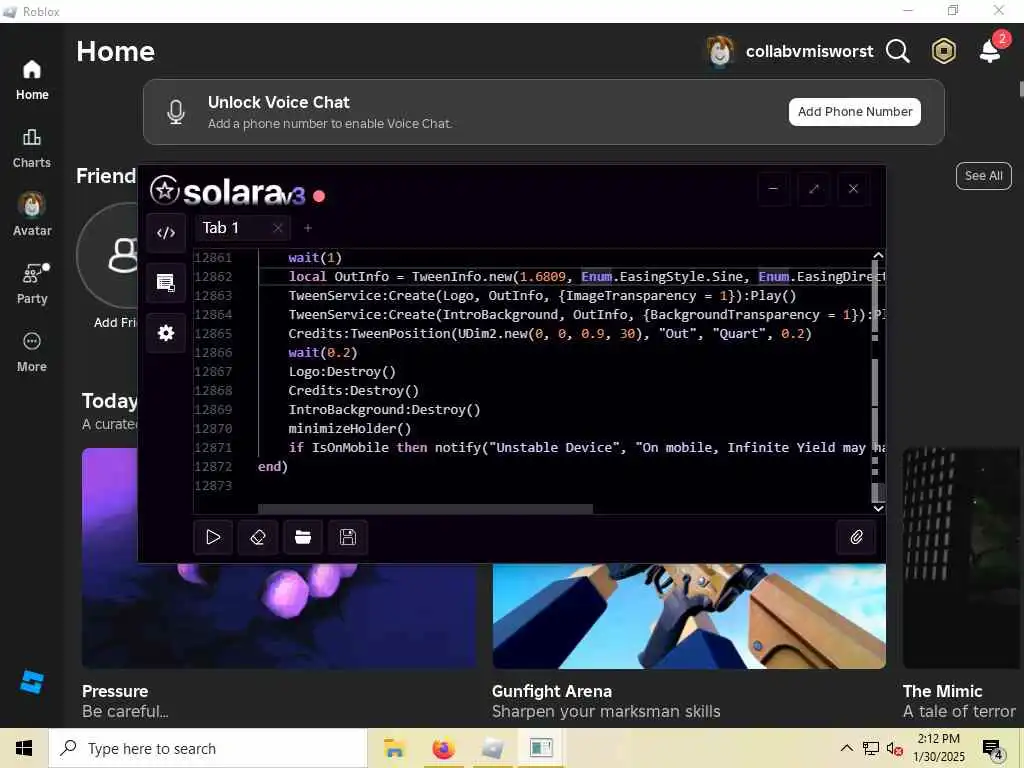
Task: Open the Robux icon in header
Action: pyautogui.click(x=943, y=51)
